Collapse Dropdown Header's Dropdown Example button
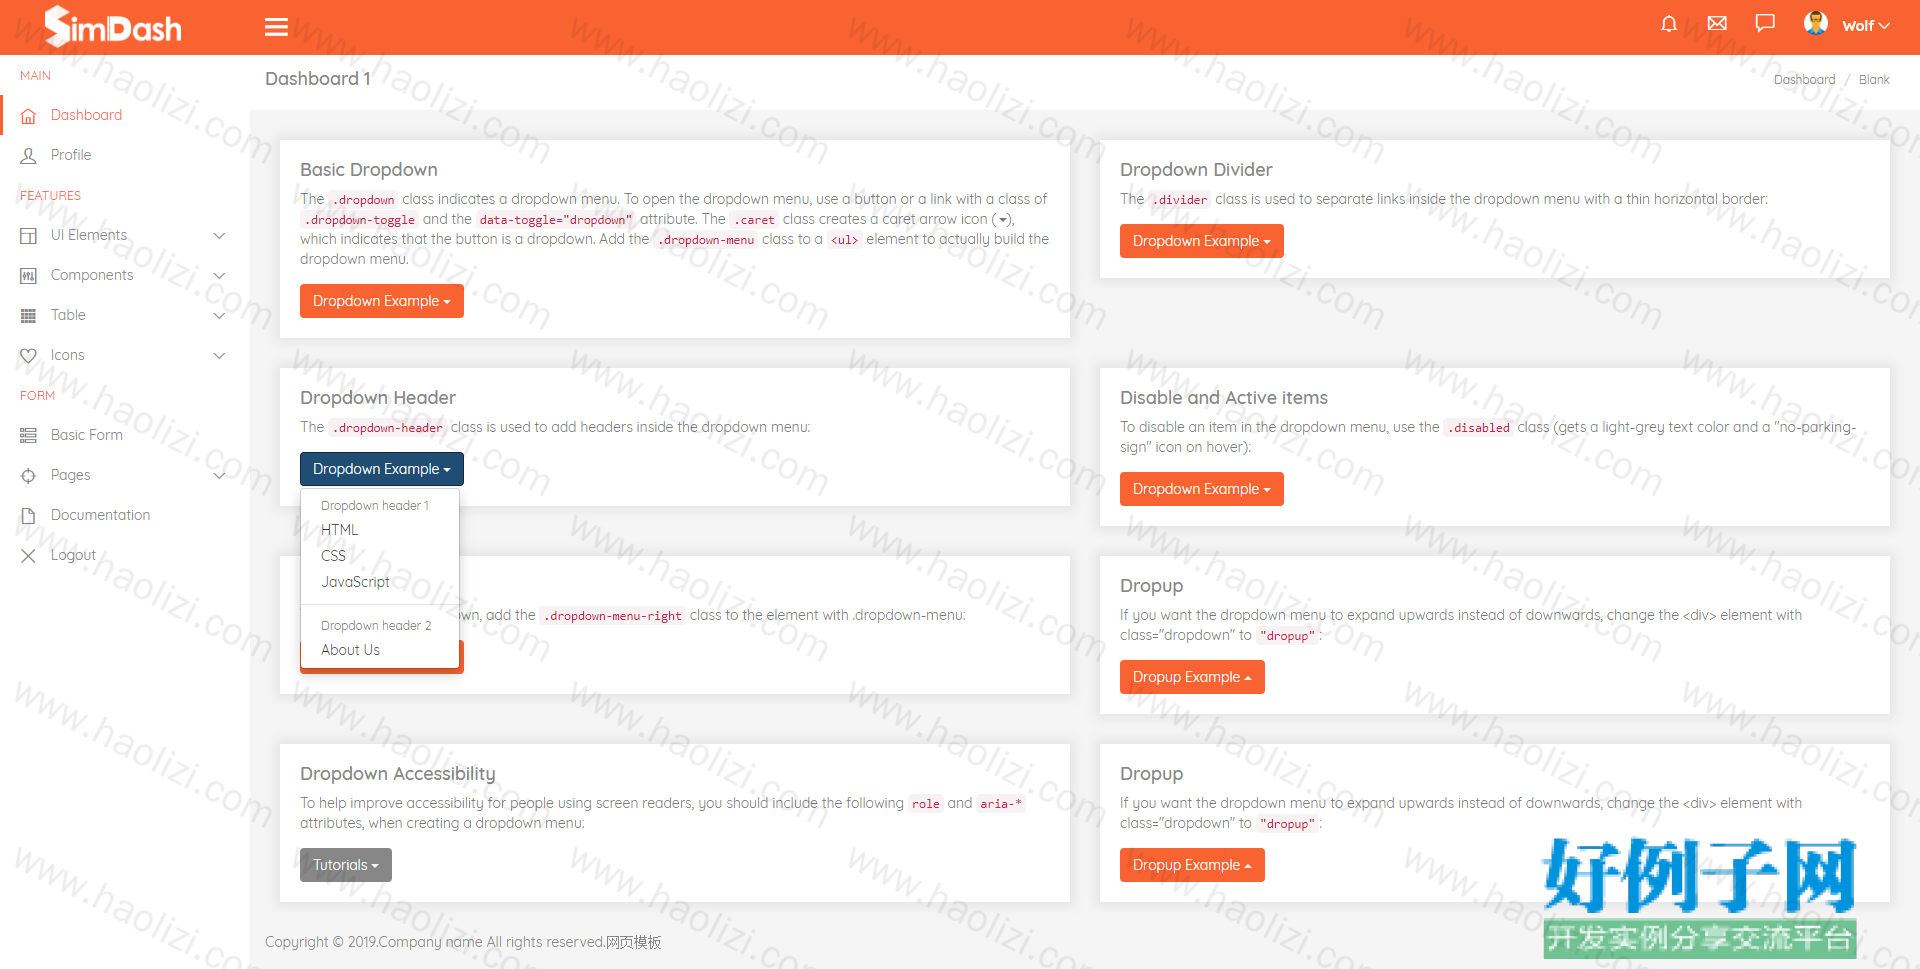Viewport: 1920px width, 969px height. pyautogui.click(x=382, y=469)
